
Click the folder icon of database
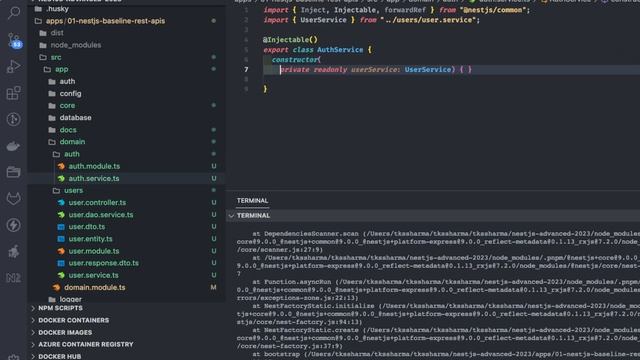[x=52, y=118]
